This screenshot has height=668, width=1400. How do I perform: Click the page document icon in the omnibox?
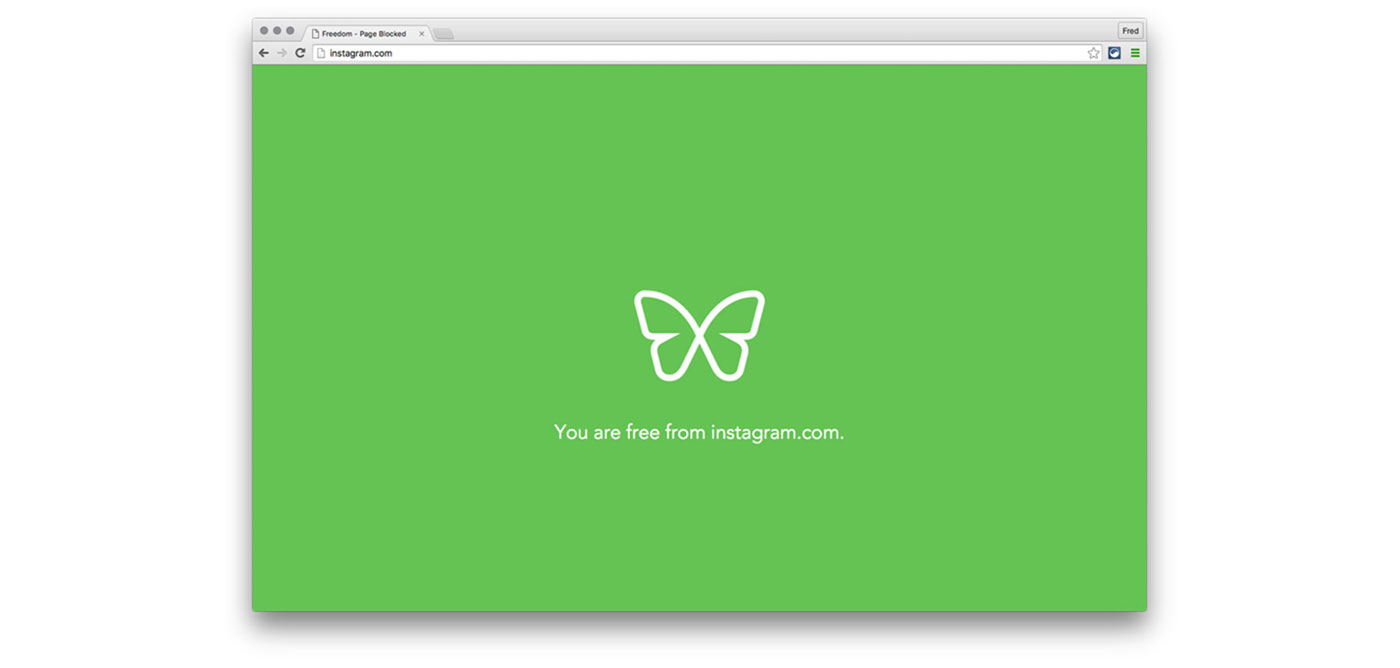[322, 53]
